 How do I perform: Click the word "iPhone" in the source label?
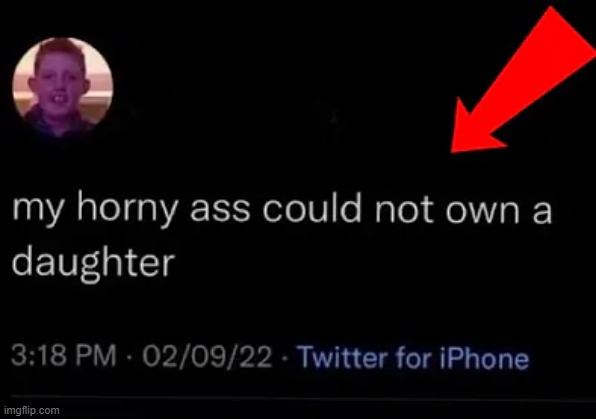(484, 357)
